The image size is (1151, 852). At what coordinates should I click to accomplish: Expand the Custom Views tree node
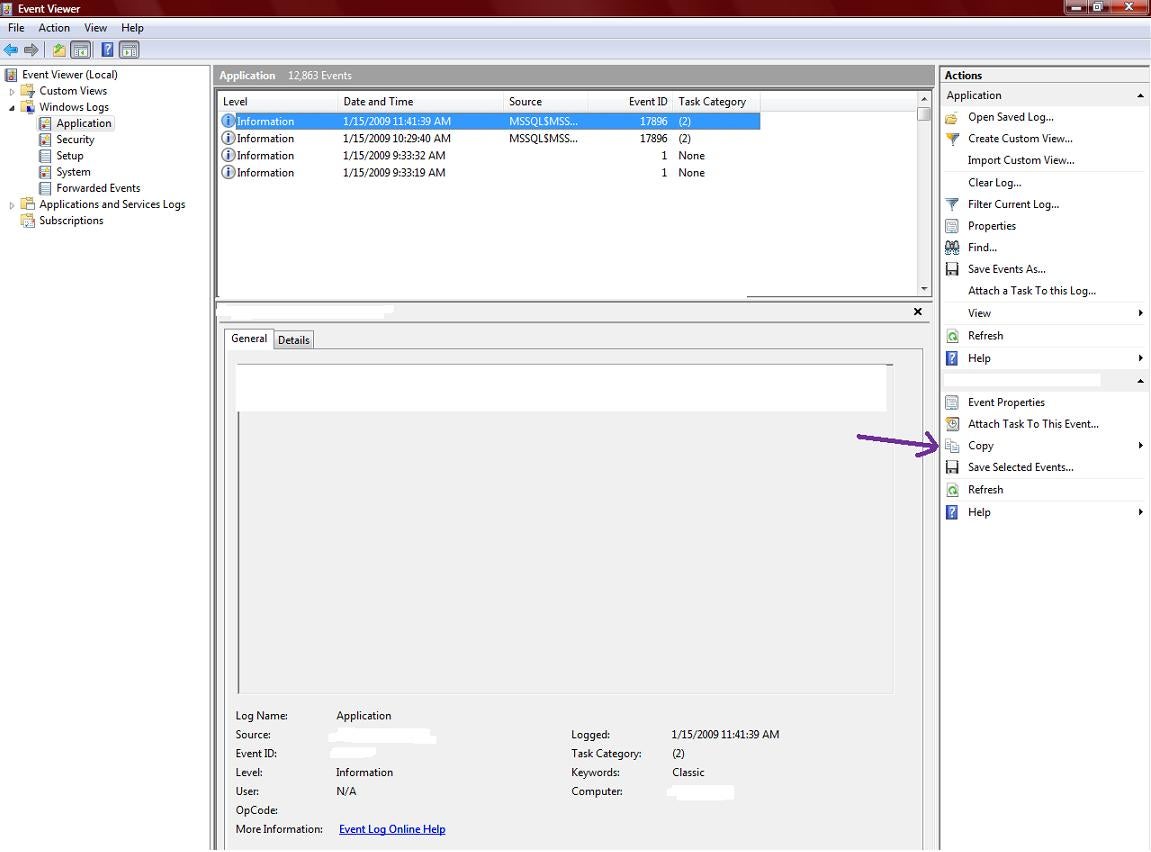(x=12, y=92)
